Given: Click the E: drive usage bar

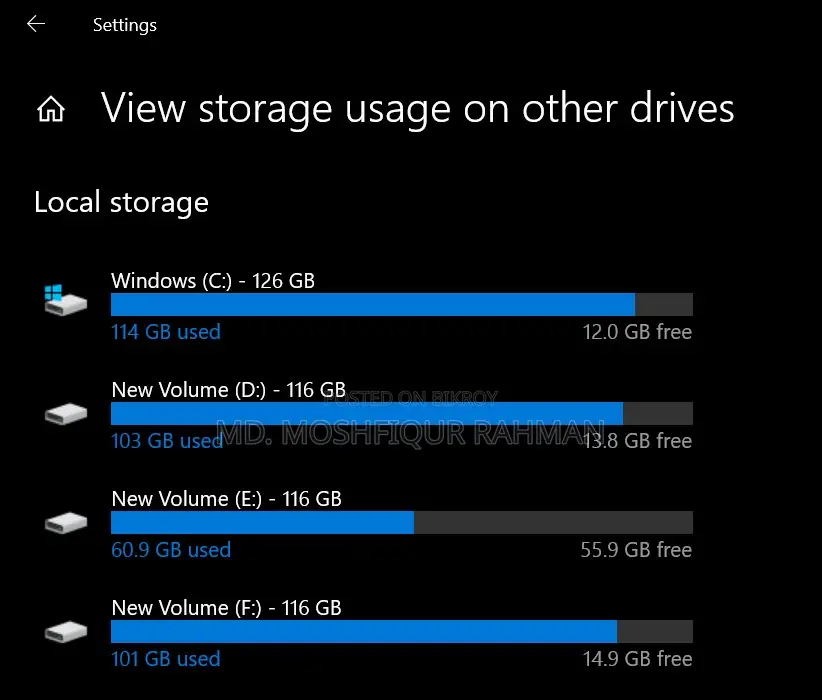Looking at the screenshot, I should click(x=402, y=523).
